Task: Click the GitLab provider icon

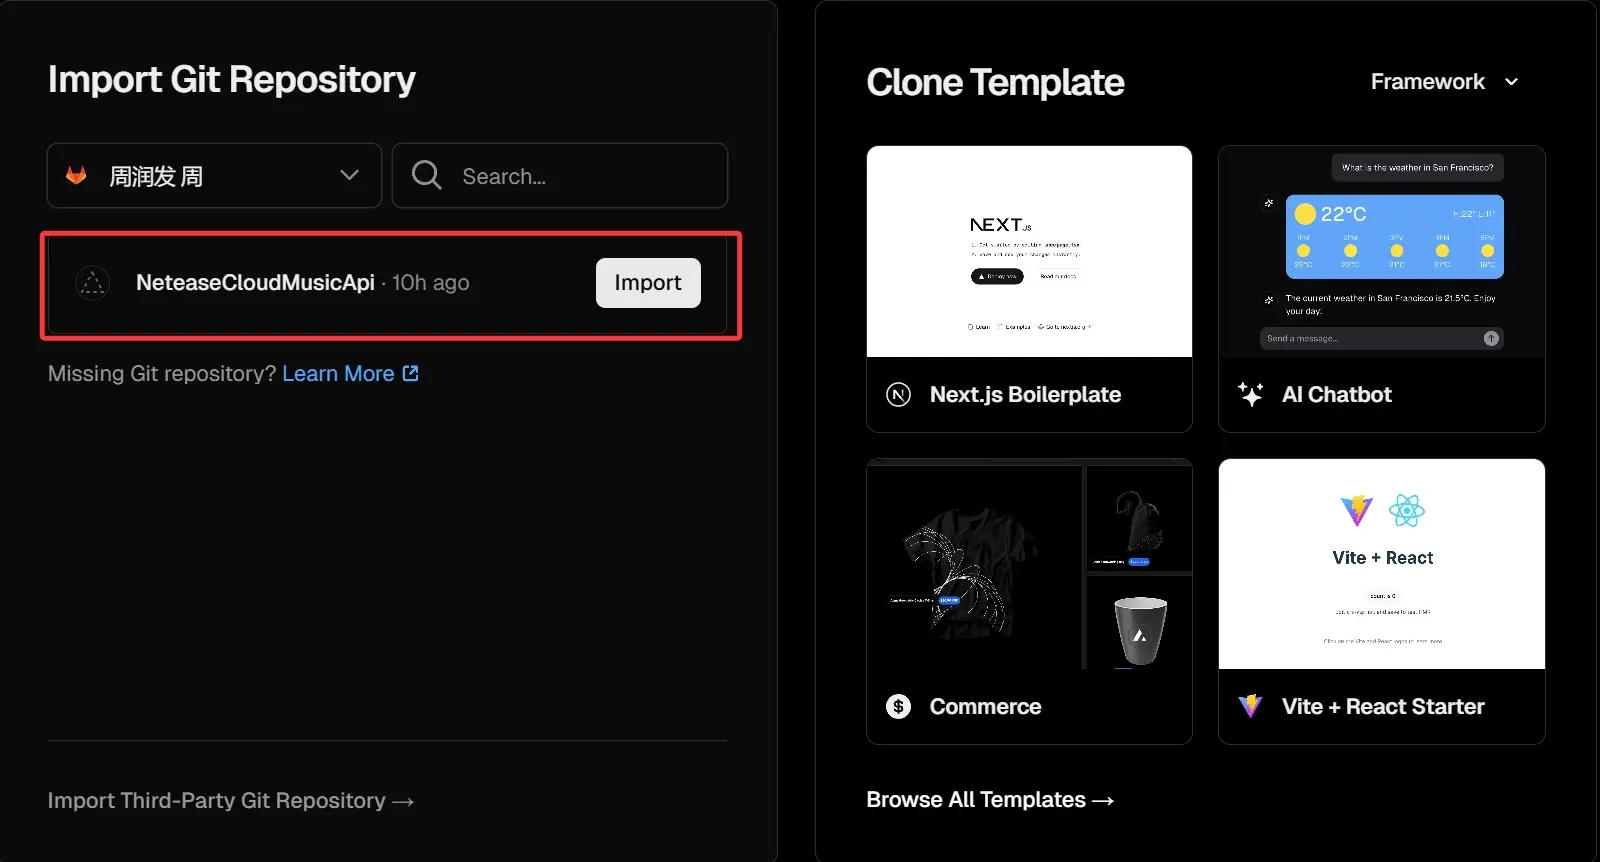Action: 77,175
